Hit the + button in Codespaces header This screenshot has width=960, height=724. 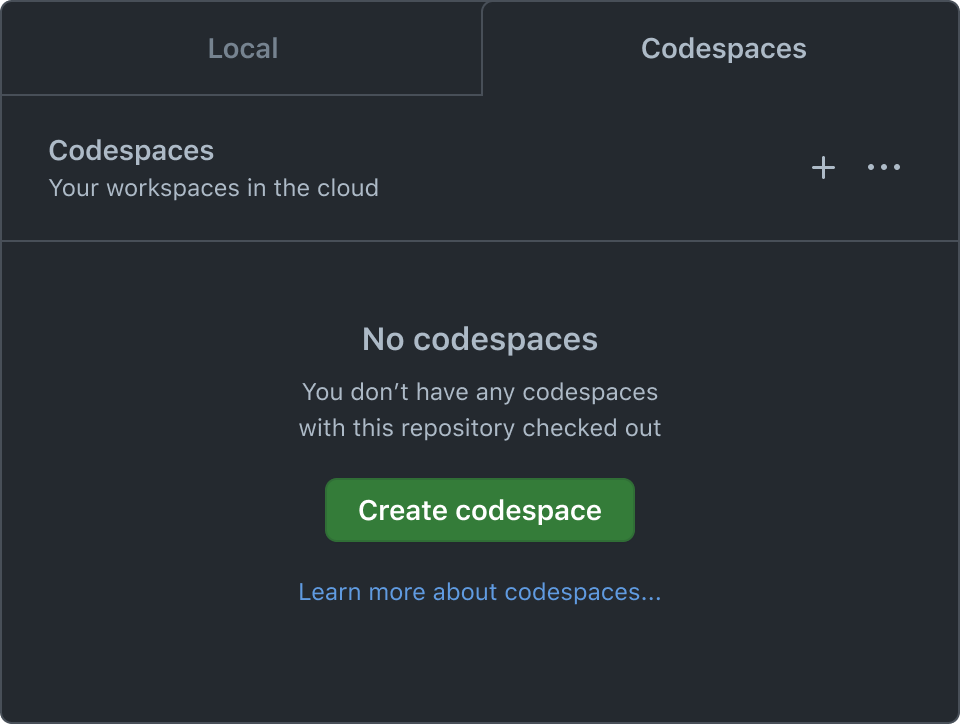(x=822, y=168)
